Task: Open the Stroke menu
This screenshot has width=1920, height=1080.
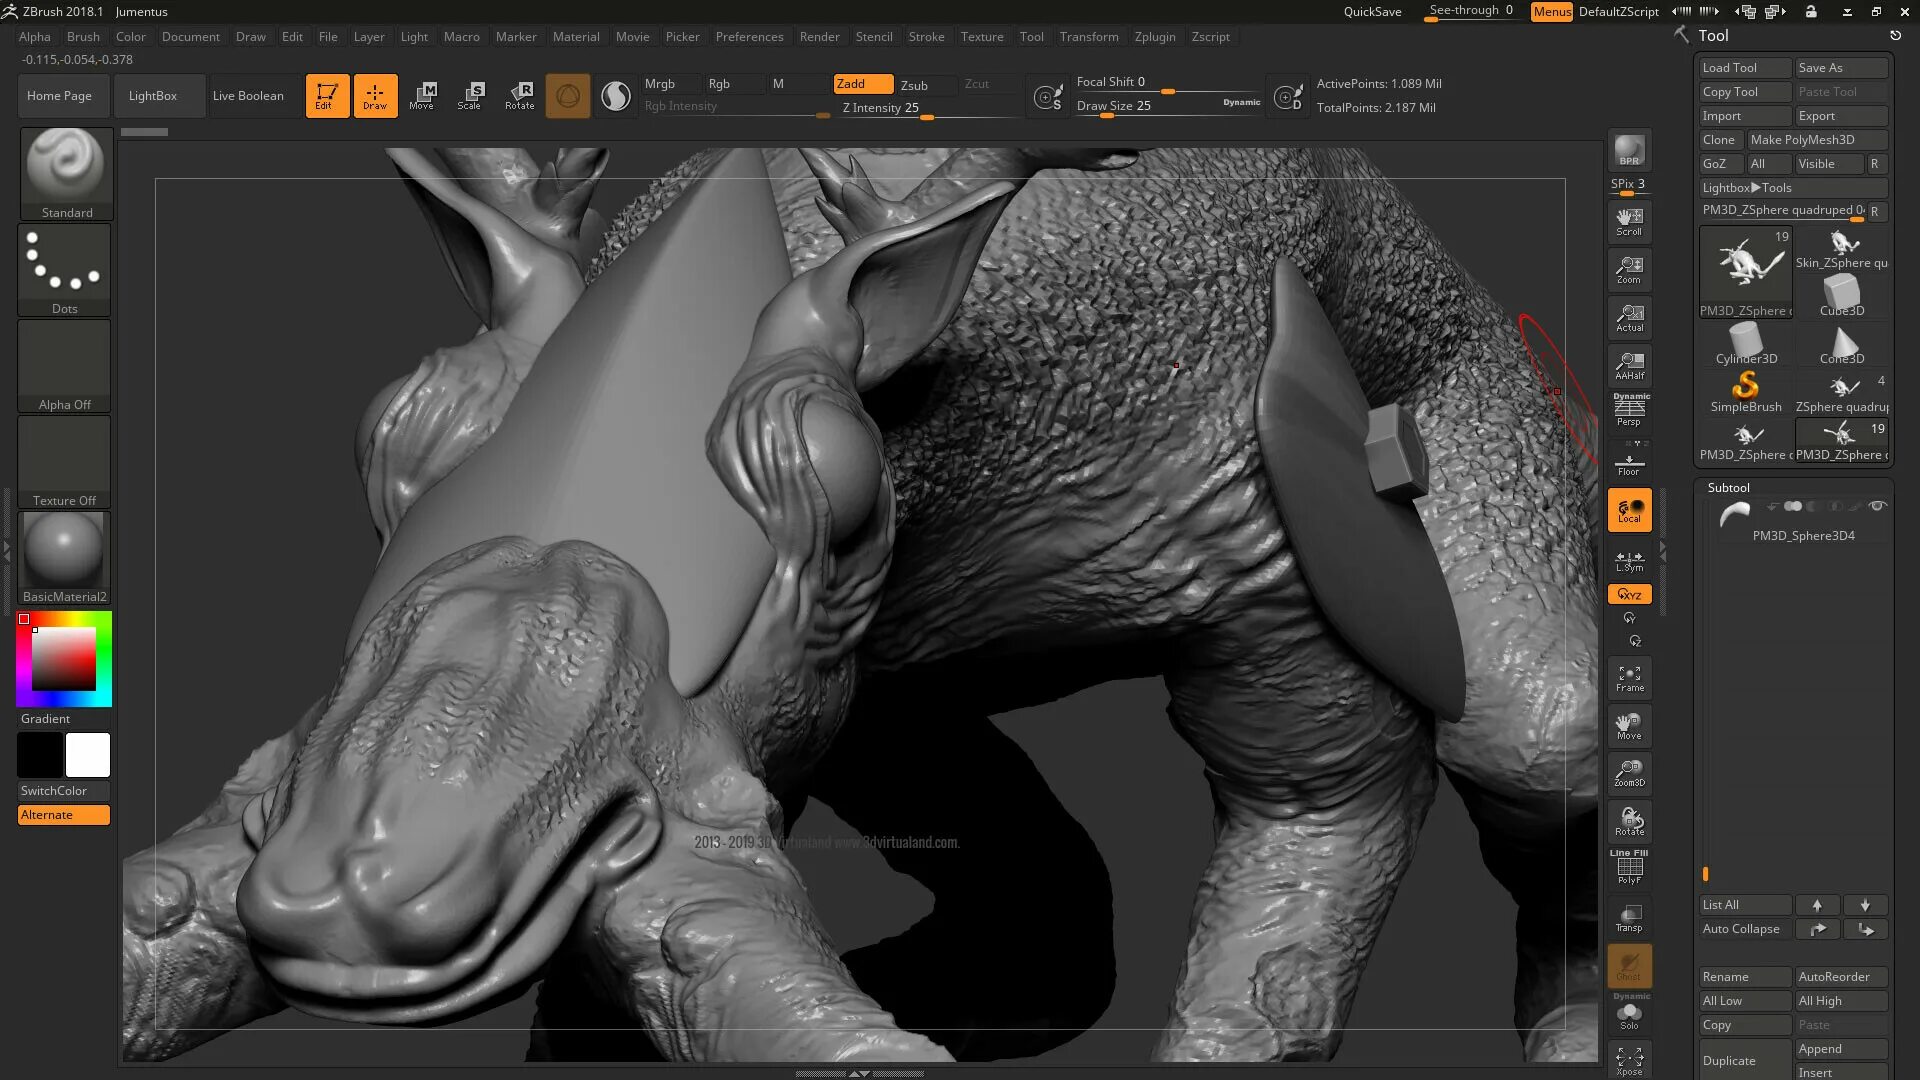Action: pos(926,37)
